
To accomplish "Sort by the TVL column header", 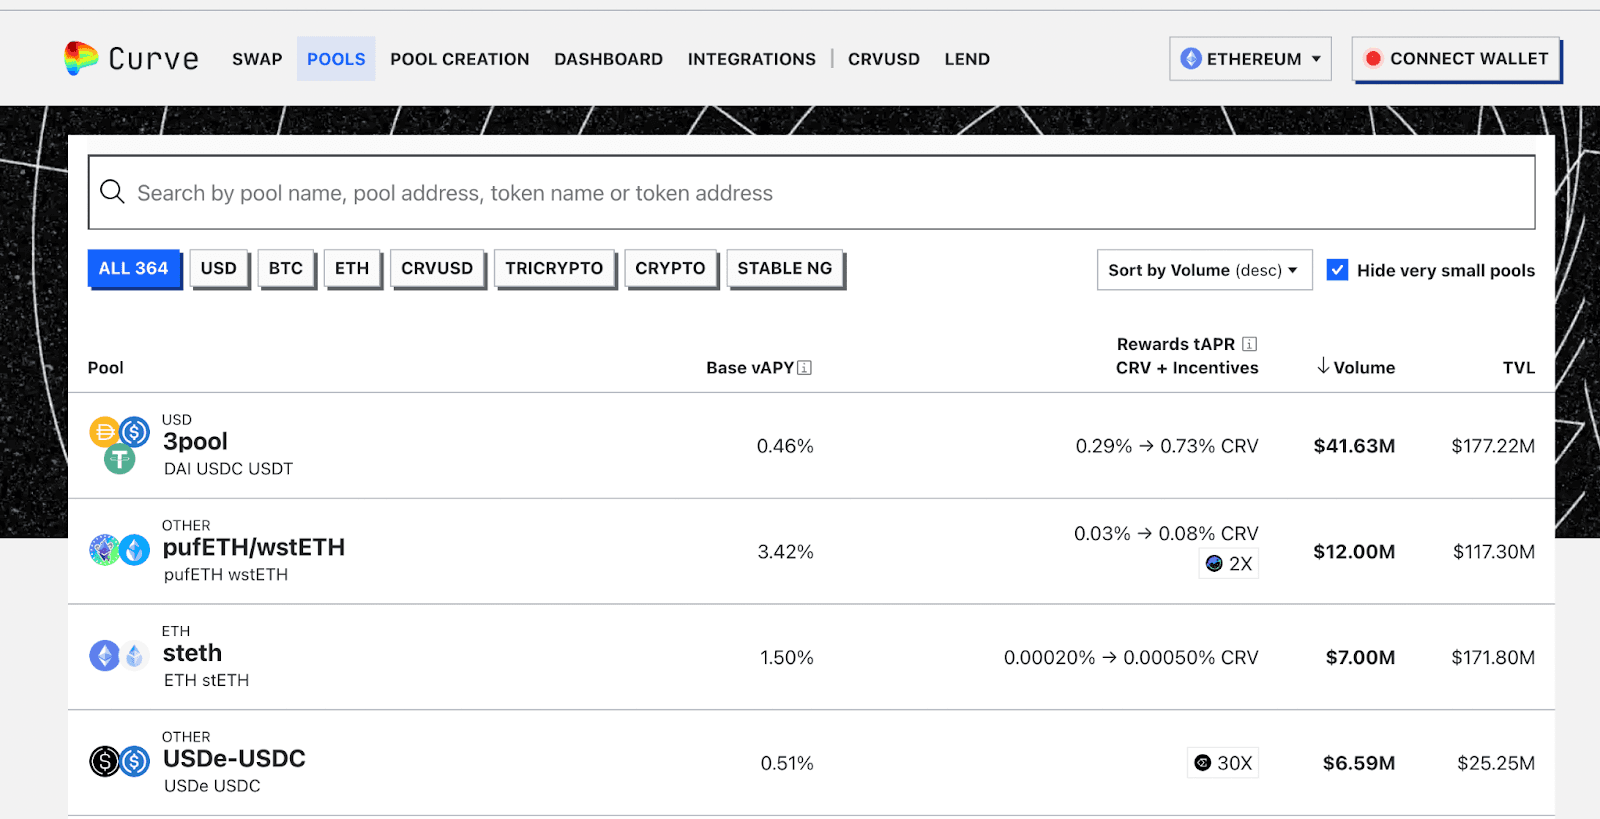I will point(1518,368).
